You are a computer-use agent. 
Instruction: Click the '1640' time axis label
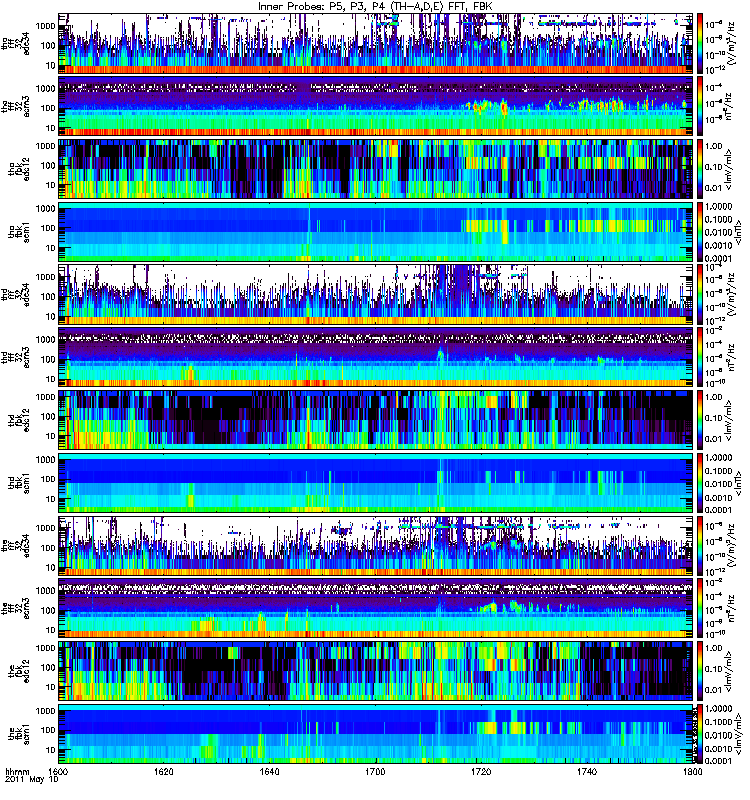[x=269, y=771]
